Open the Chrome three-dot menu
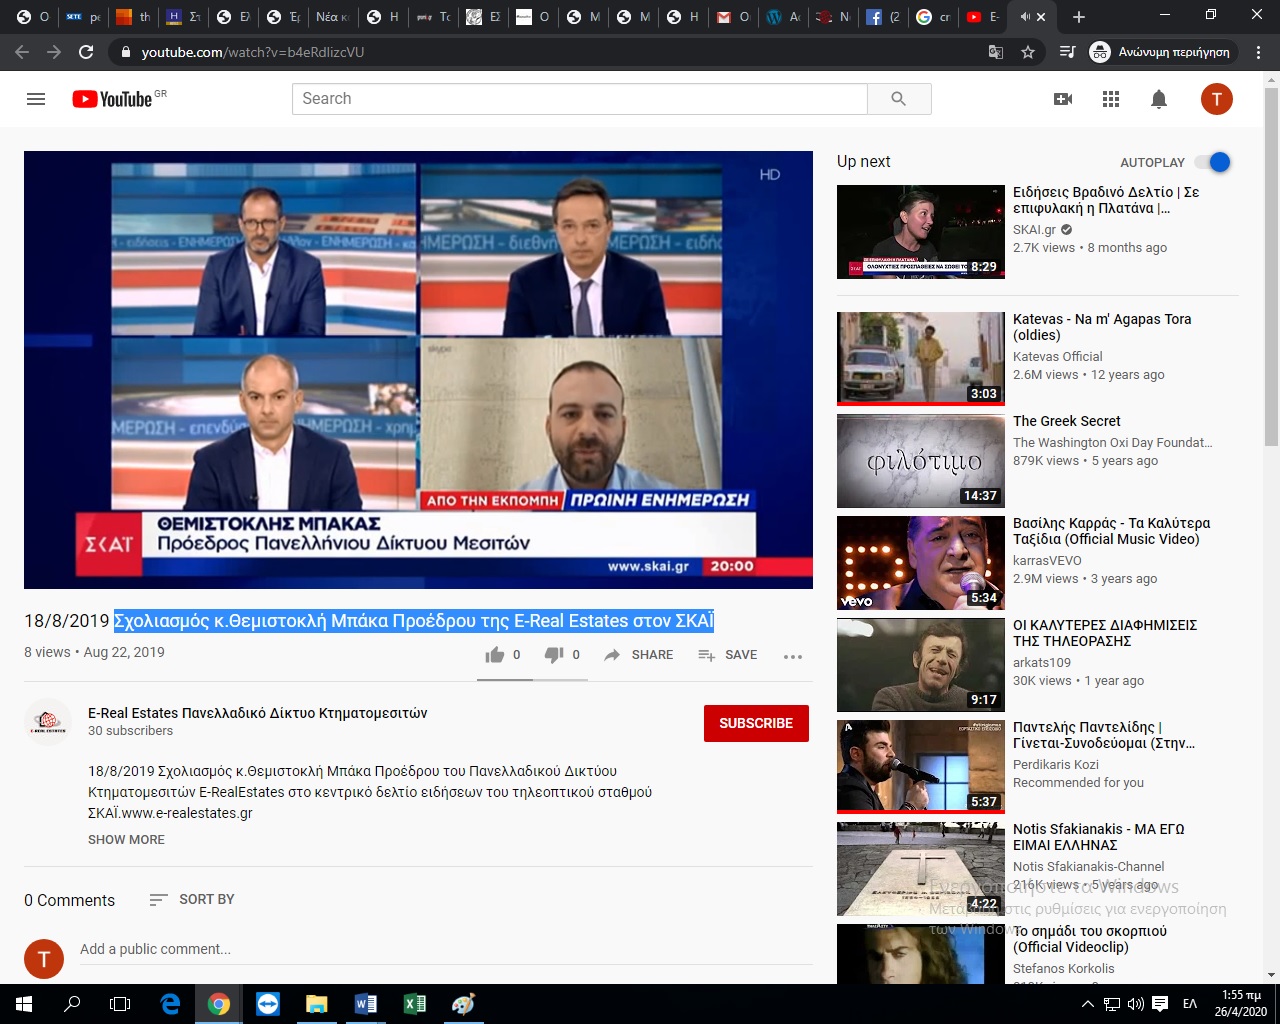The width and height of the screenshot is (1280, 1024). coord(1259,52)
